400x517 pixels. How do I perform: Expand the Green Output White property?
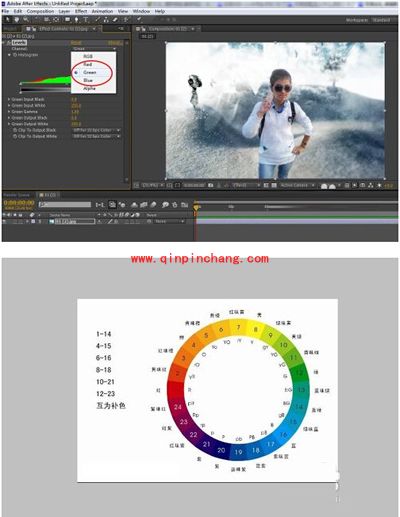point(9,124)
